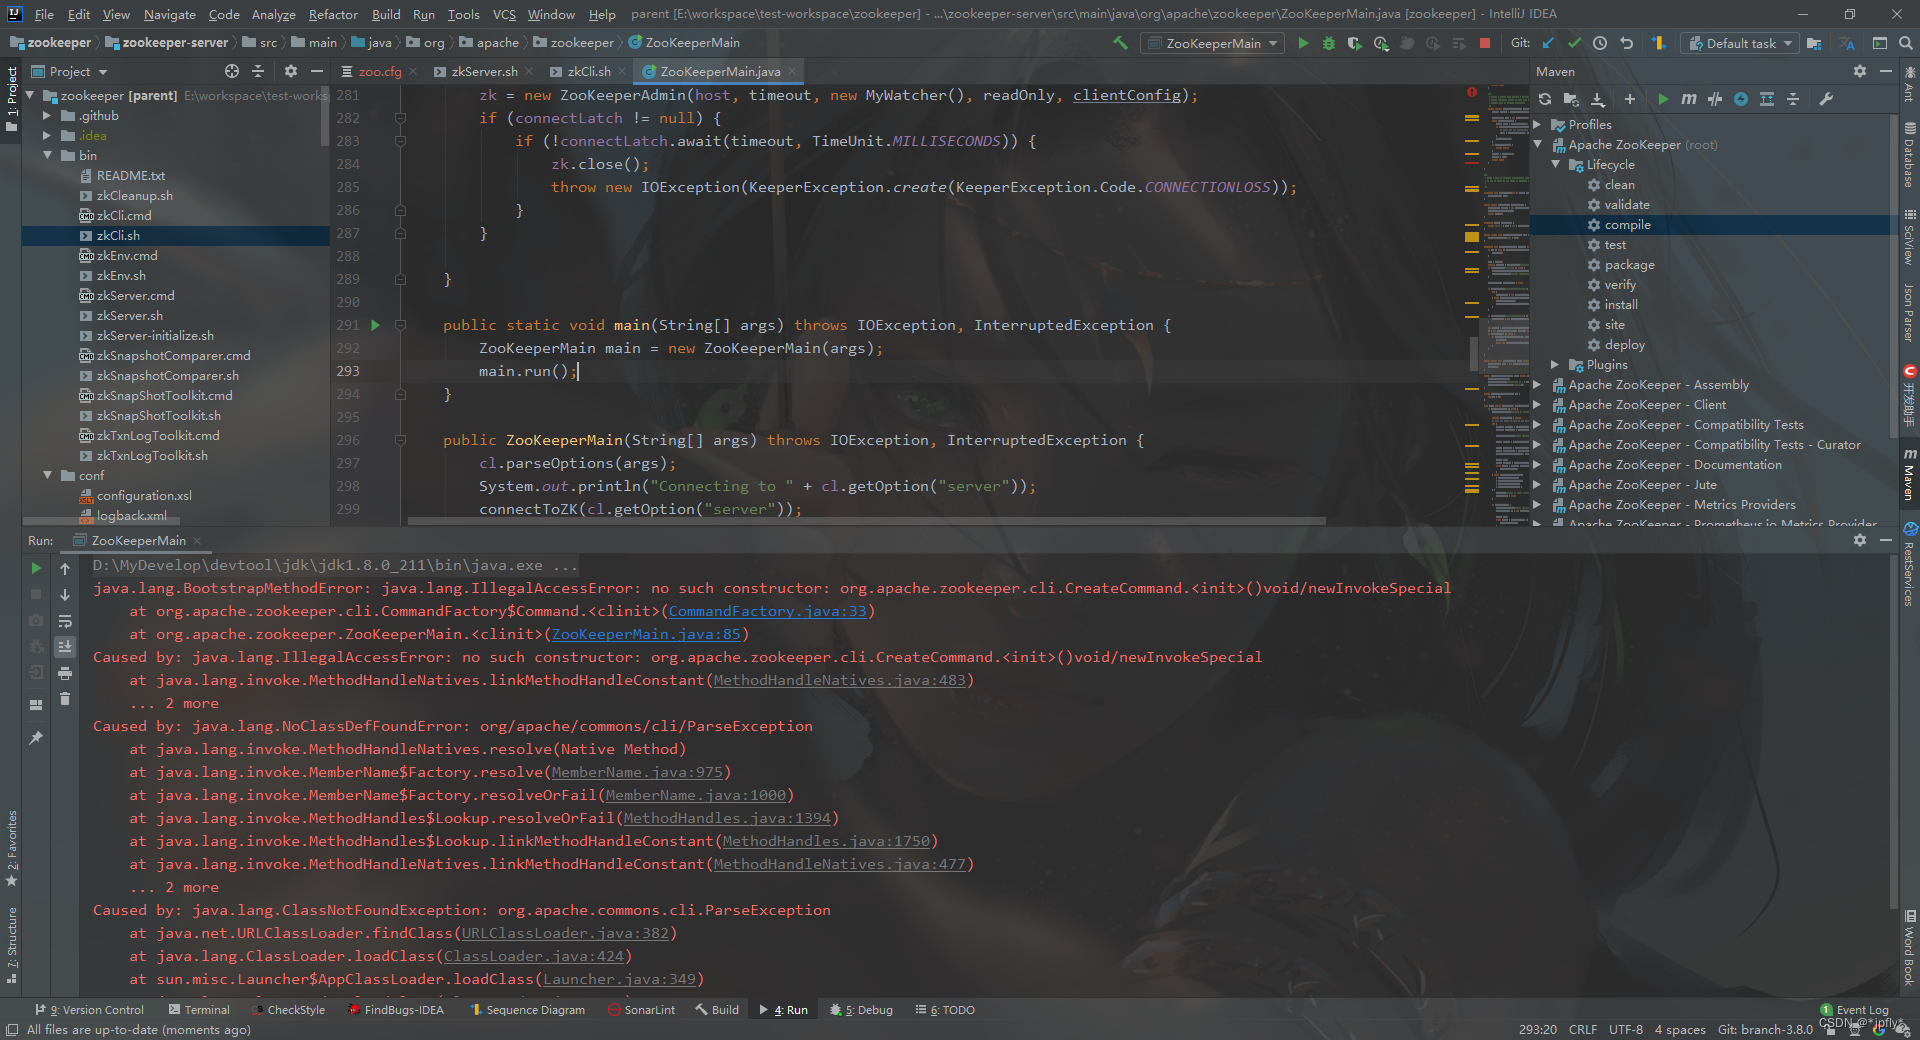This screenshot has height=1040, width=1920.
Task: Collapse the Lifecycle node in Maven
Action: tap(1556, 164)
